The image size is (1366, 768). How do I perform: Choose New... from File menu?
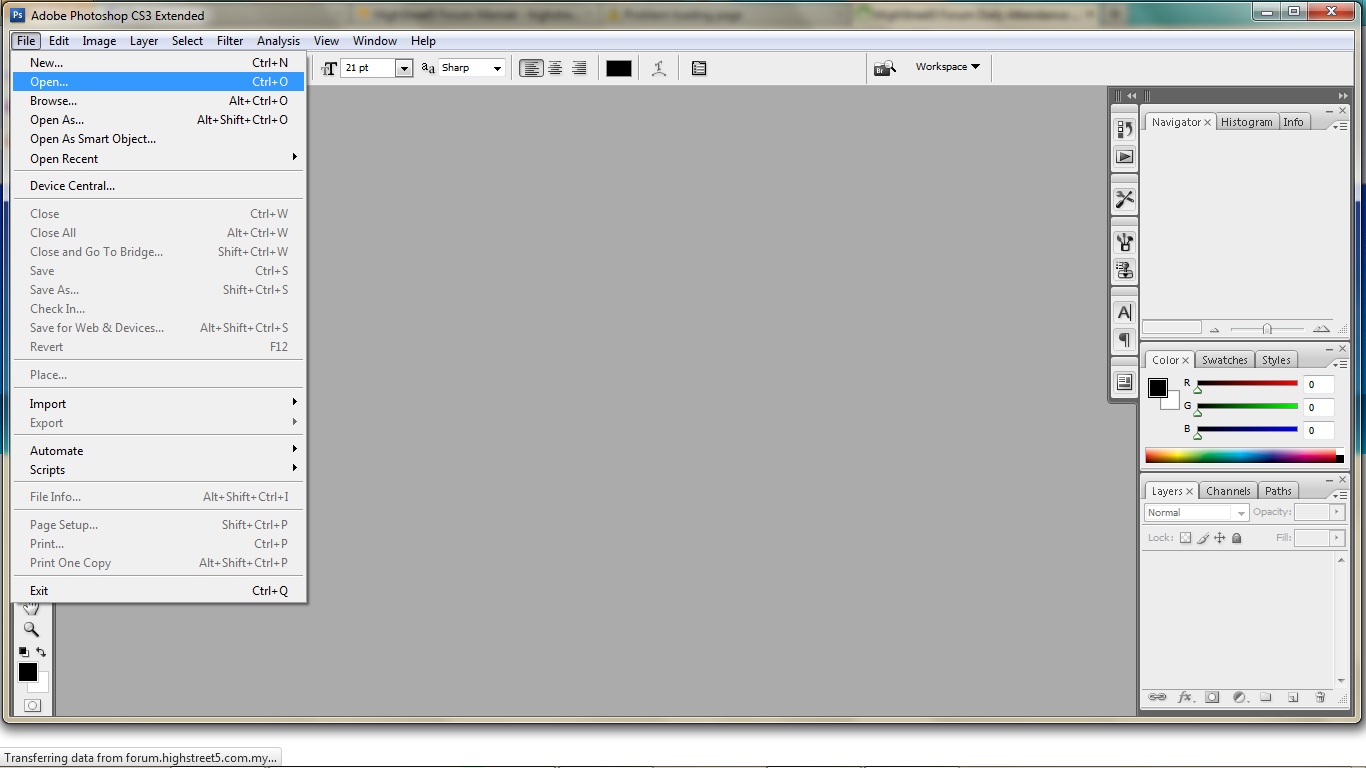pyautogui.click(x=158, y=62)
